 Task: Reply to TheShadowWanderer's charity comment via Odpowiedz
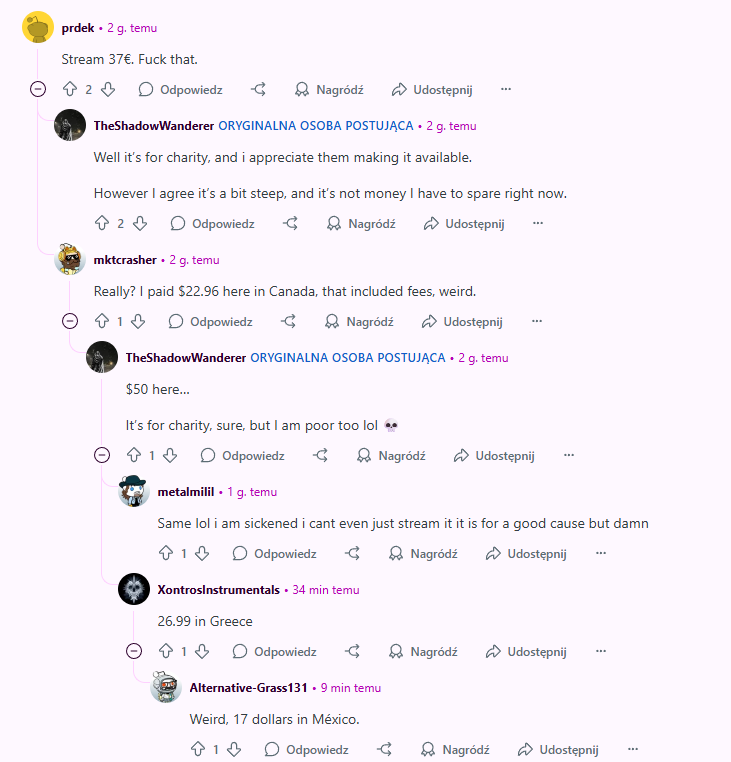coord(212,224)
